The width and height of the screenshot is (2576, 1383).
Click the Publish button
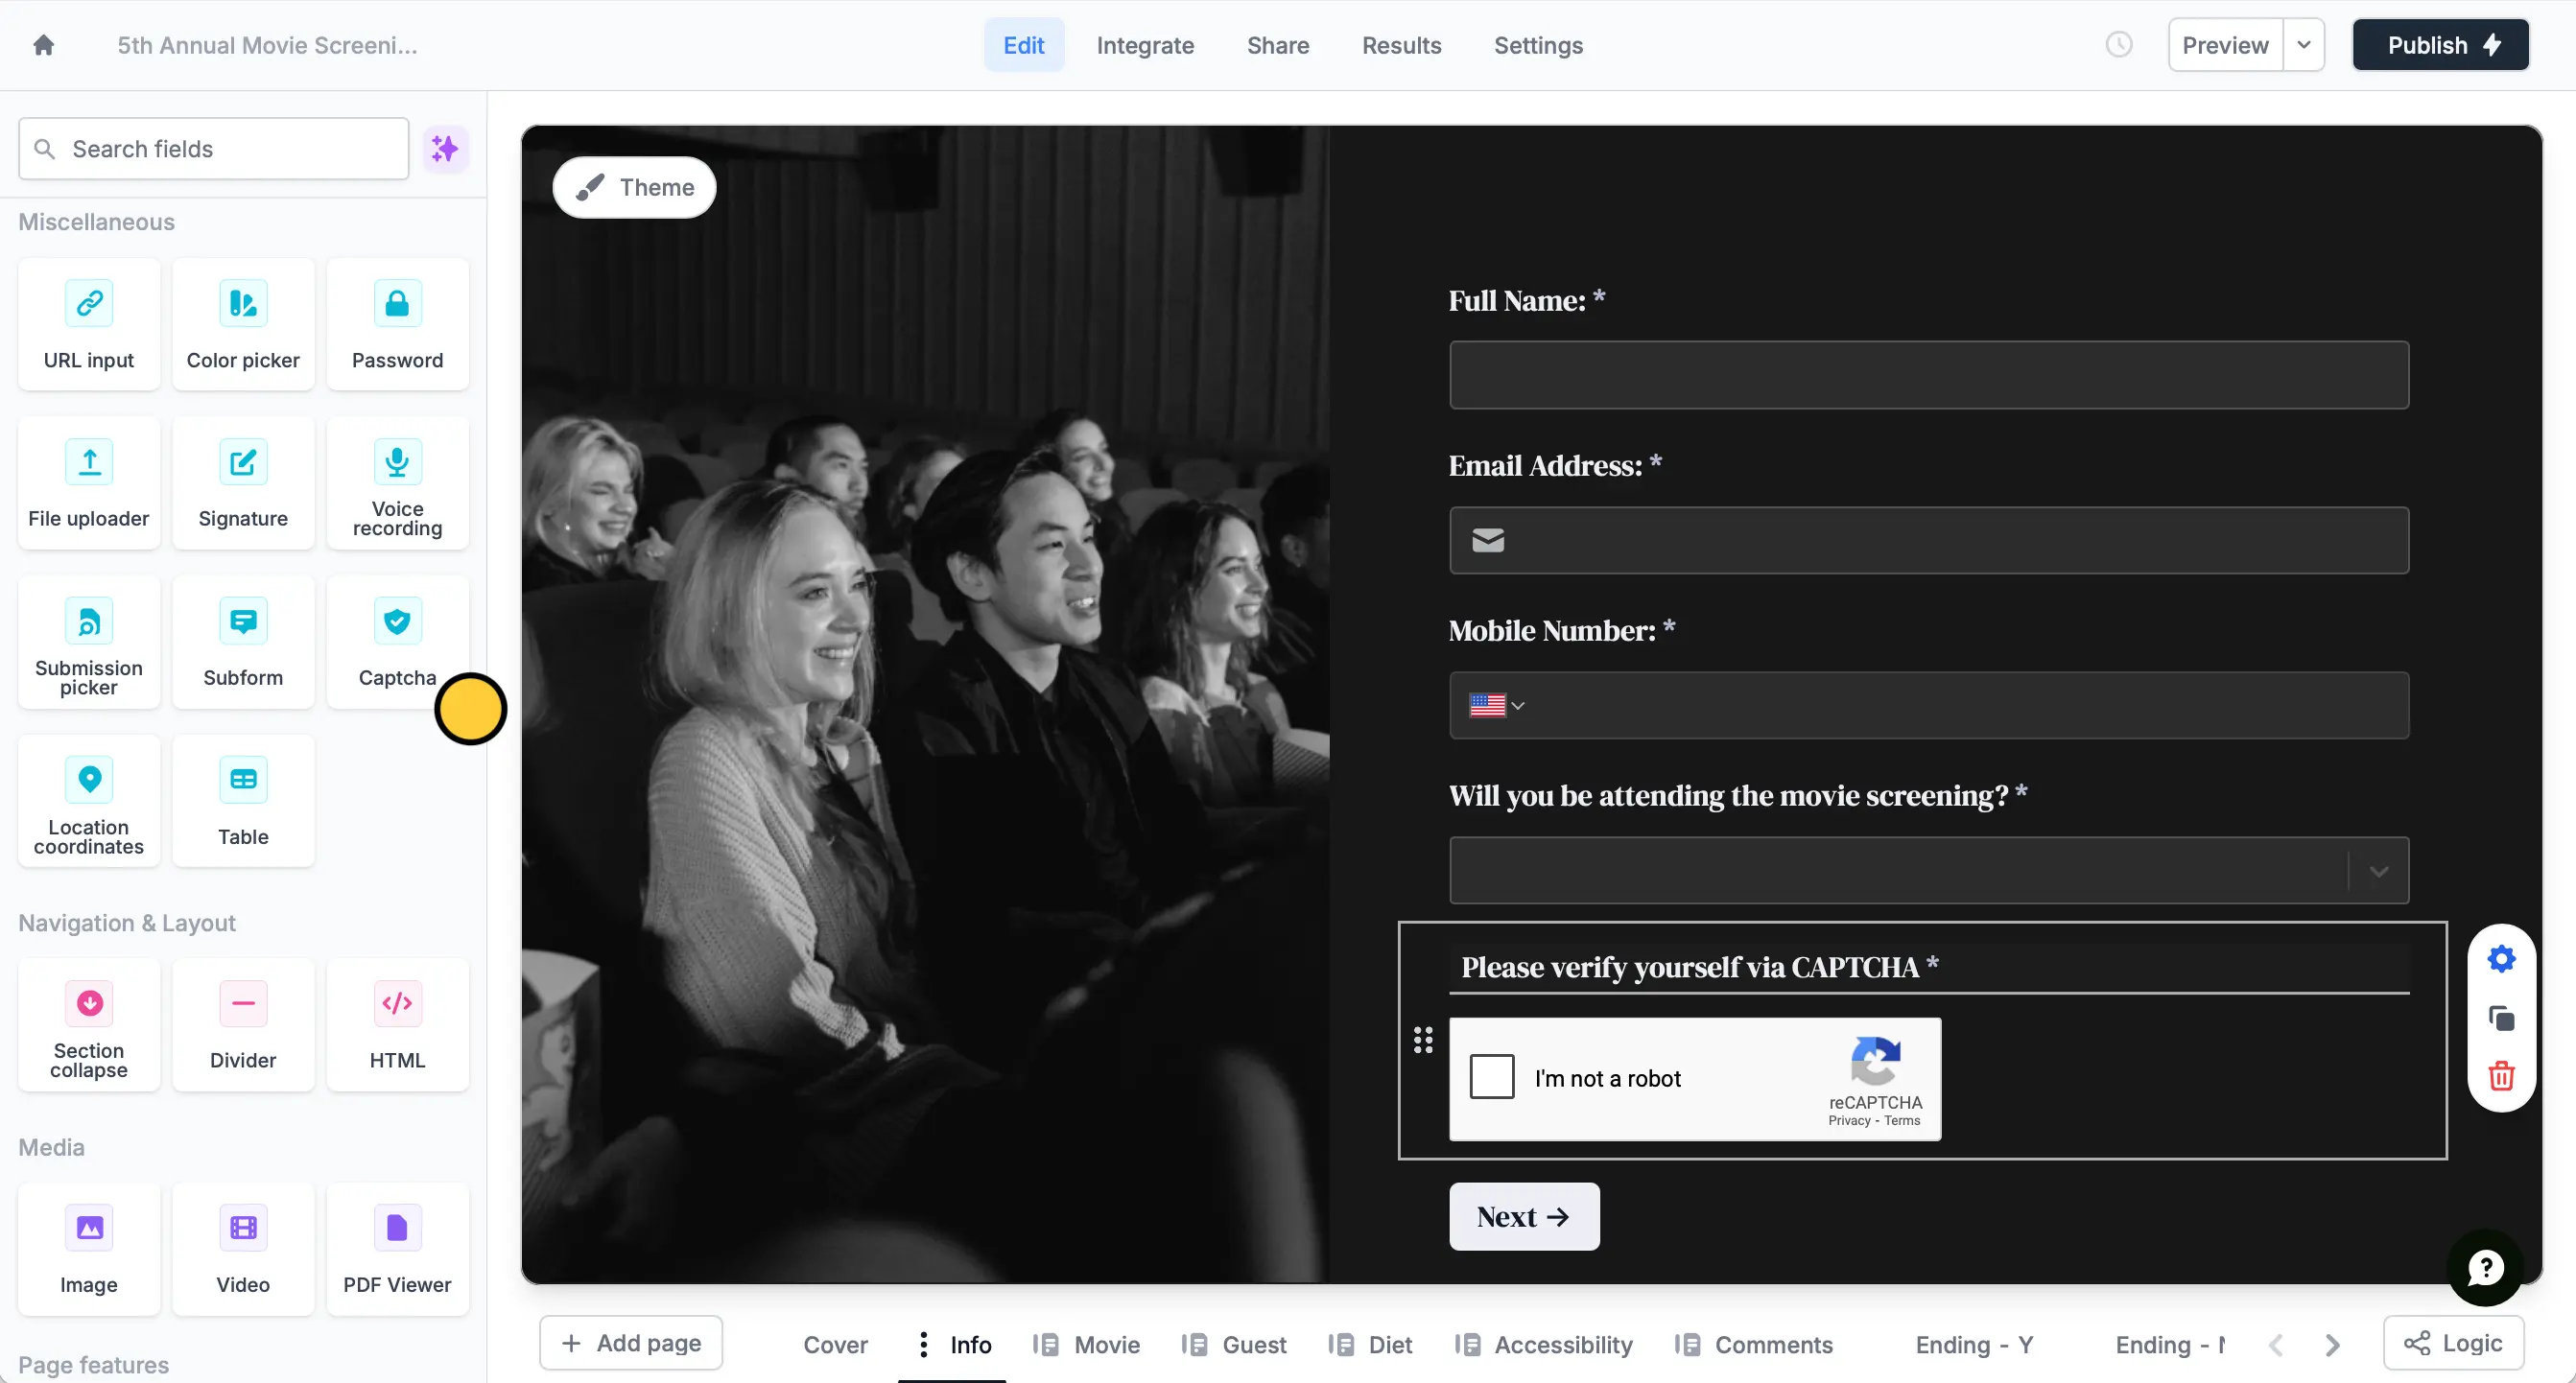2440,45
